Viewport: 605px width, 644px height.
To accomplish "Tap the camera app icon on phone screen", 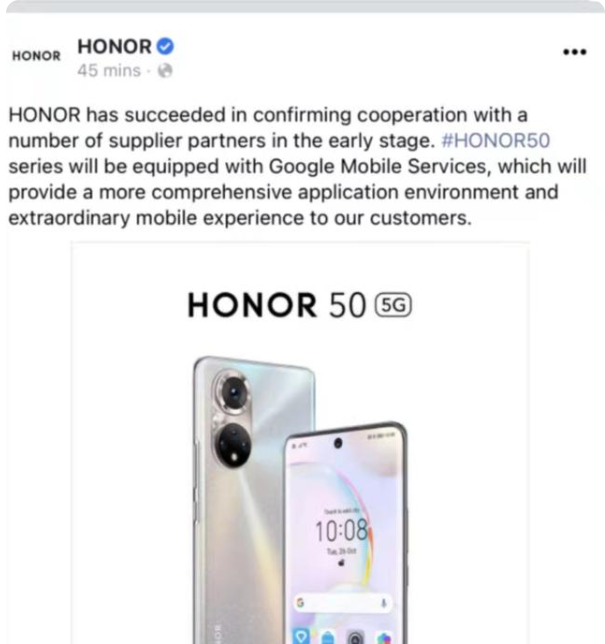I will click(356, 638).
